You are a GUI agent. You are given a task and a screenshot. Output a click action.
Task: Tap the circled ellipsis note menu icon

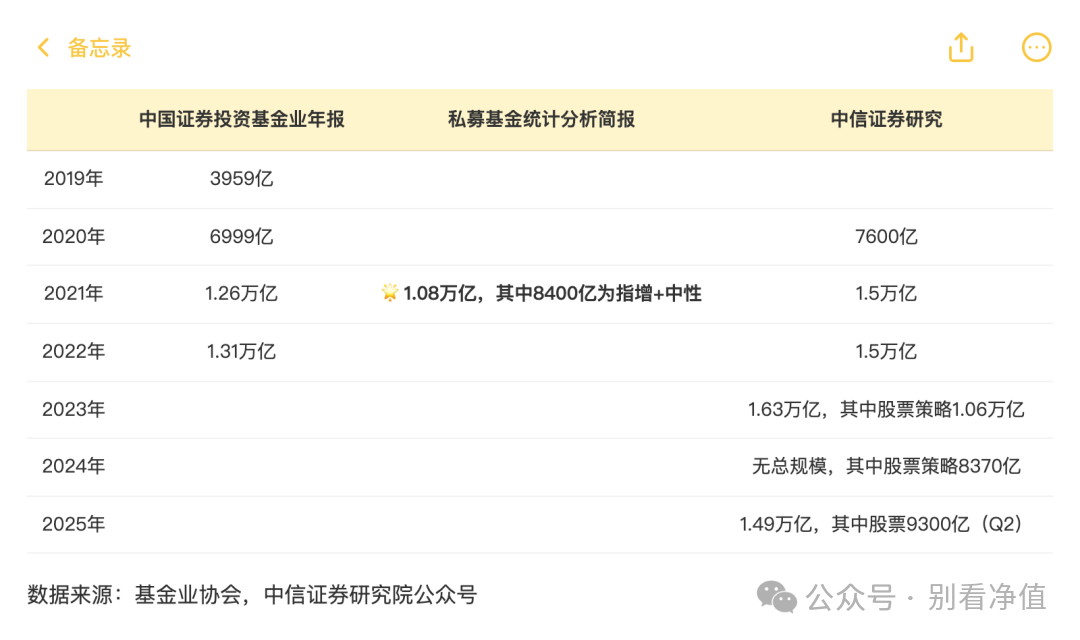coord(1037,47)
